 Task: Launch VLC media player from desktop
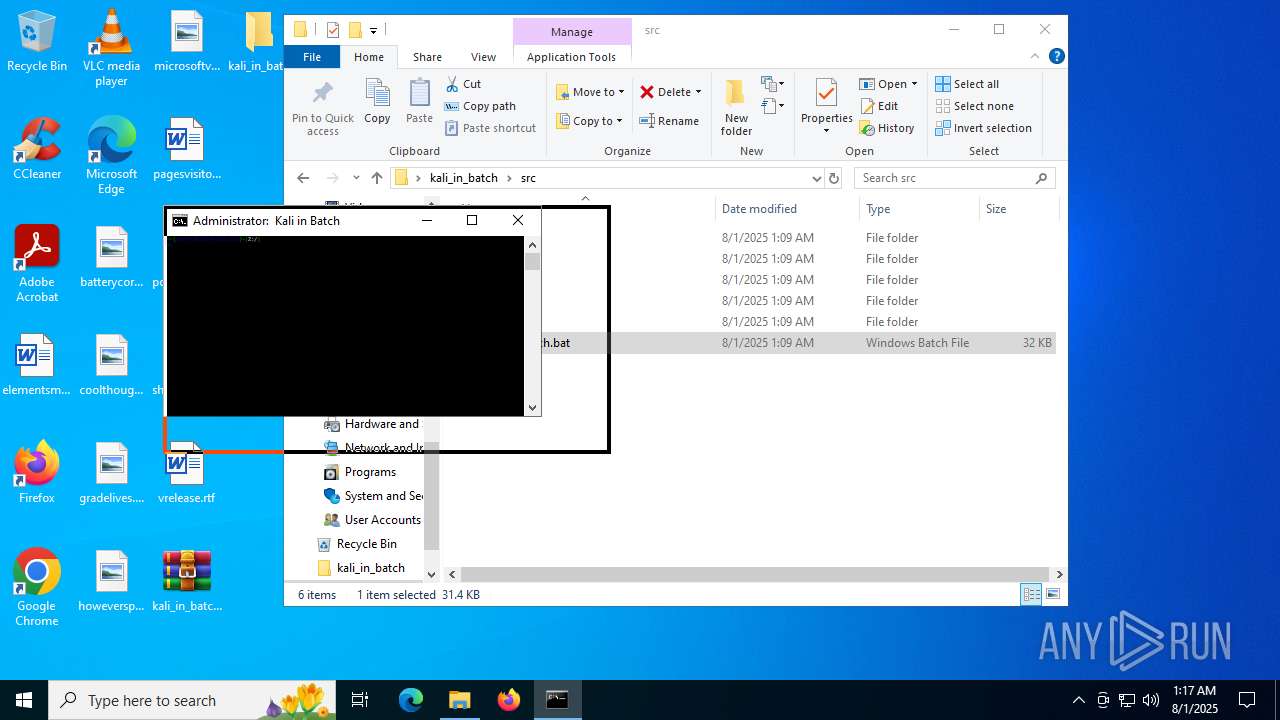tap(111, 48)
